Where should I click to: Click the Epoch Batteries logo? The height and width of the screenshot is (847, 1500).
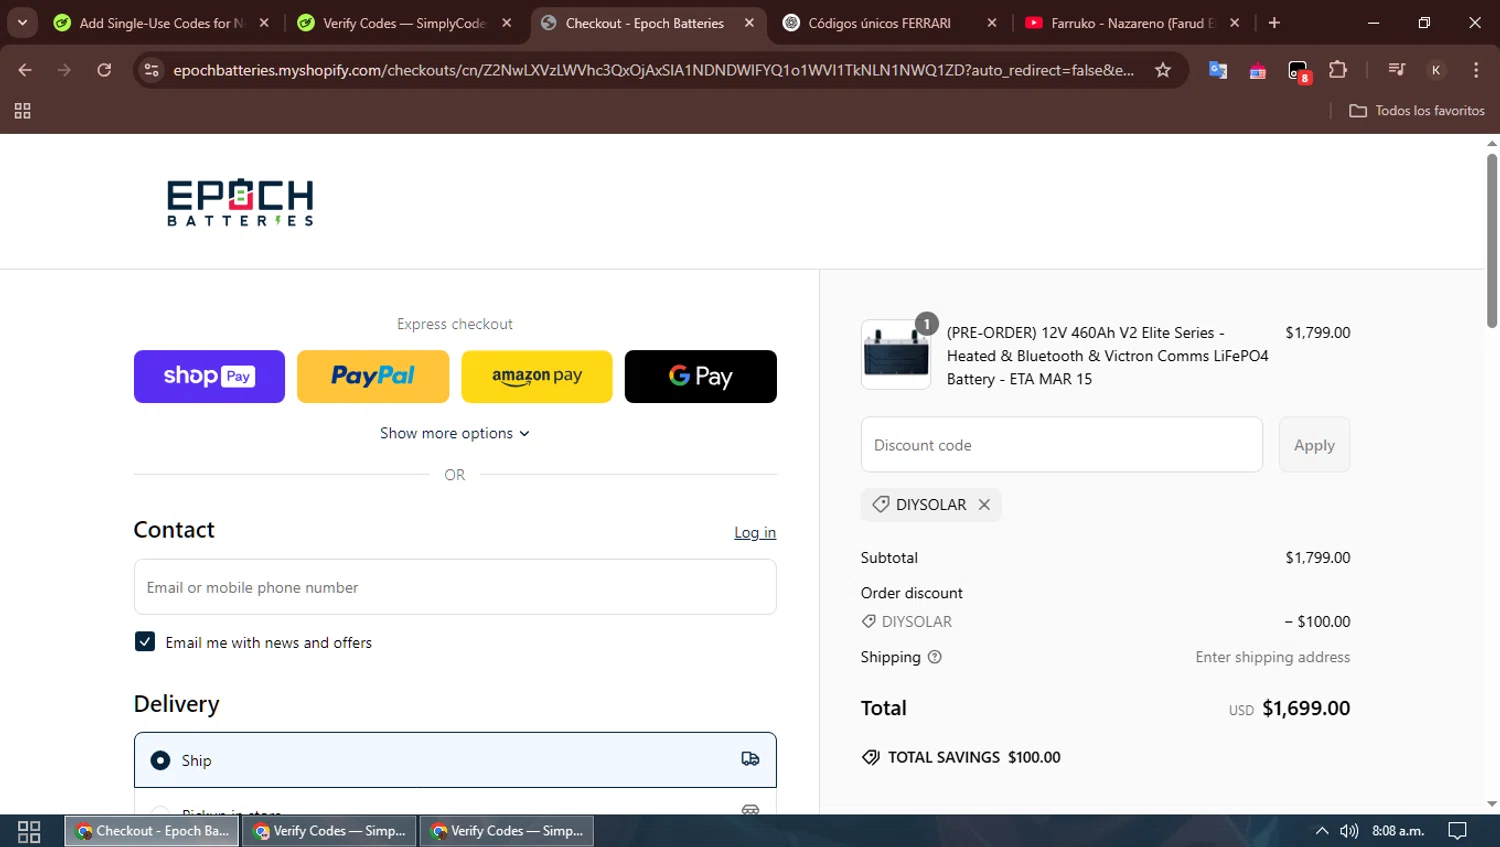tap(240, 202)
